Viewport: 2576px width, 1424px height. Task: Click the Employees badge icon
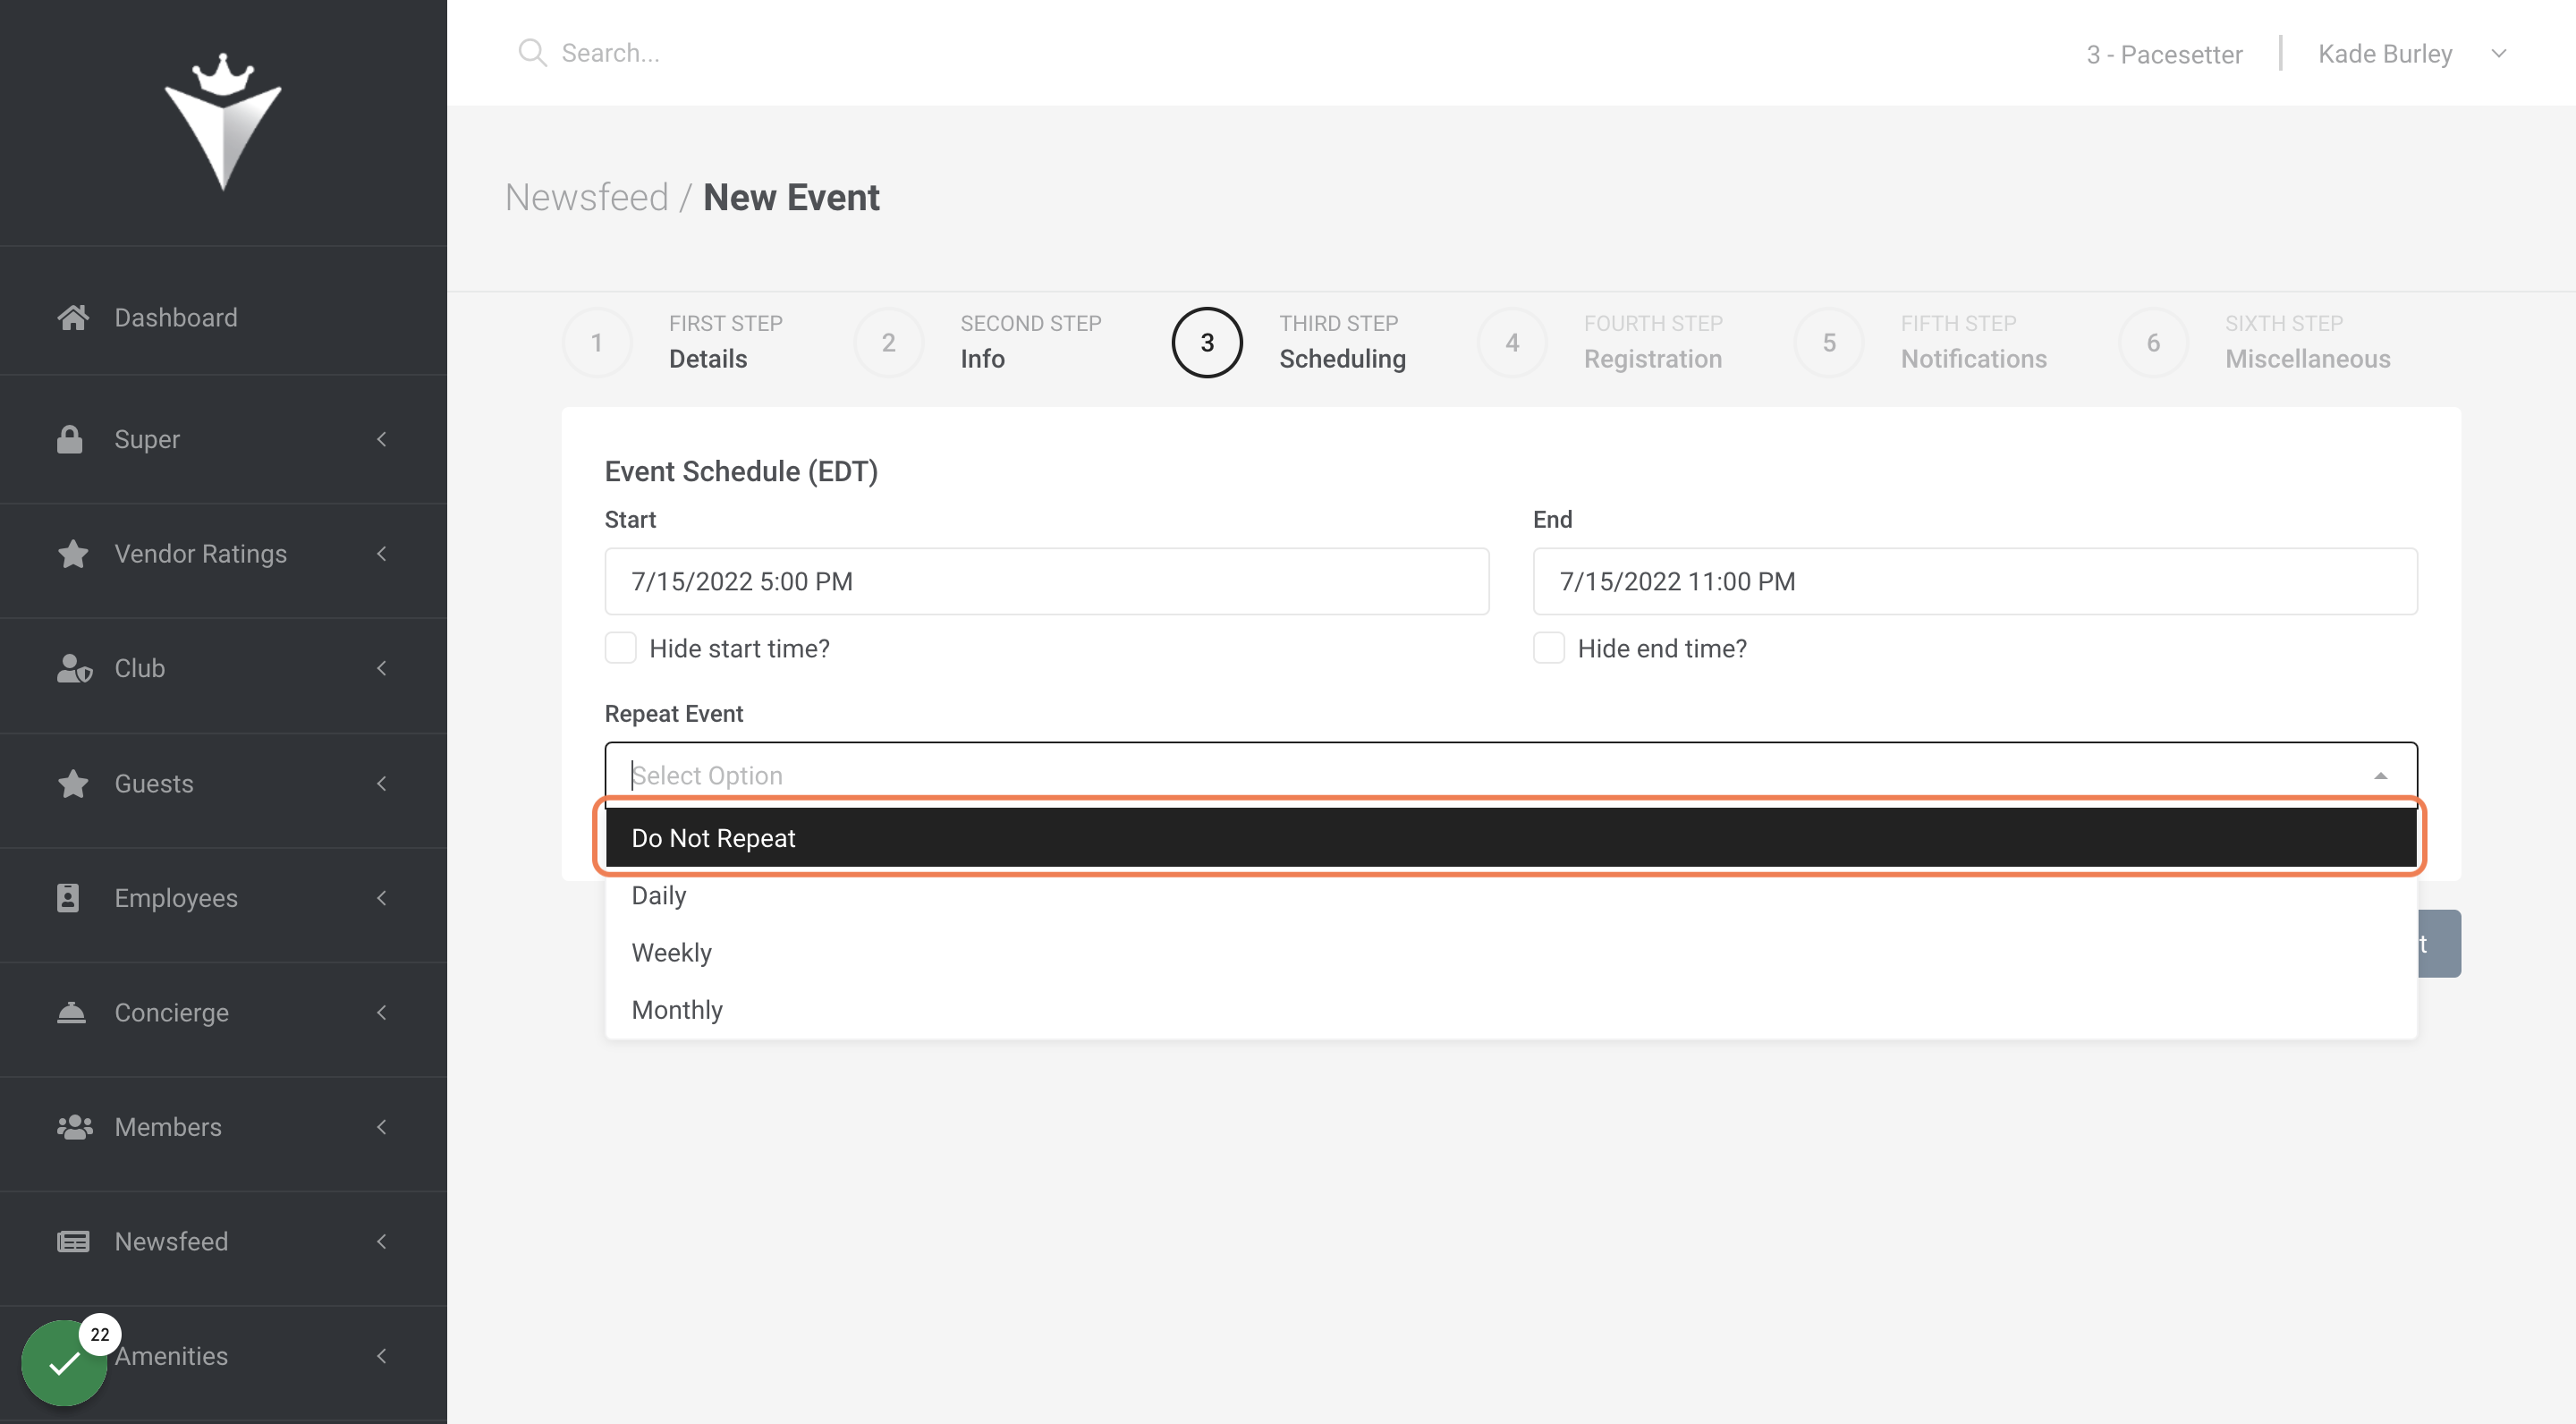(68, 897)
